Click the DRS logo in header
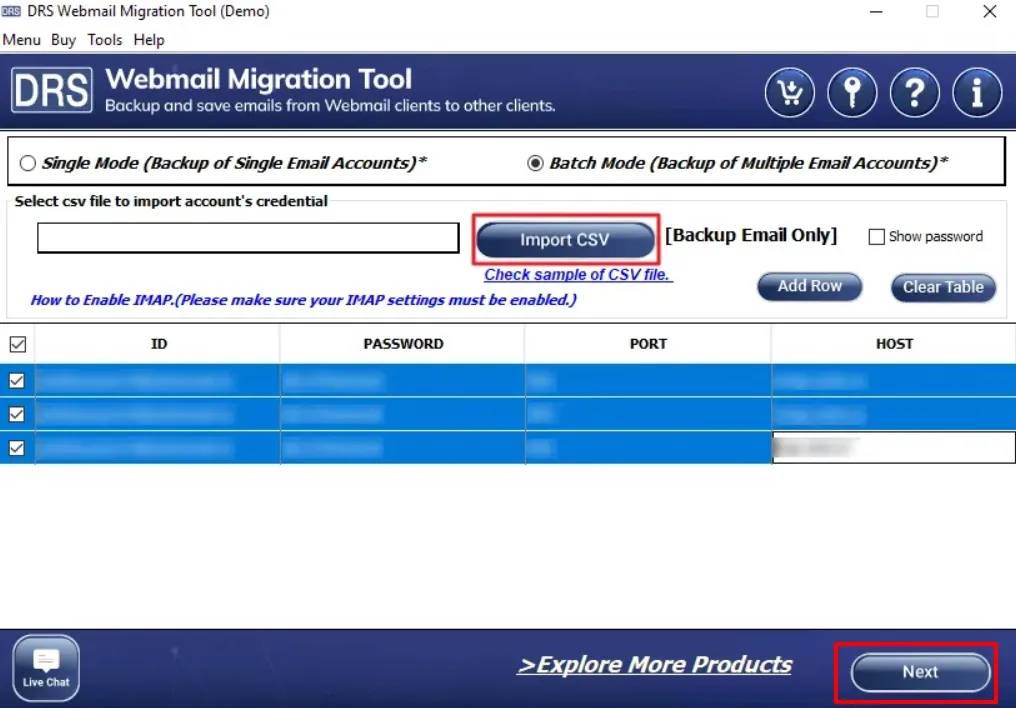The width and height of the screenshot is (1016, 708). coord(52,90)
